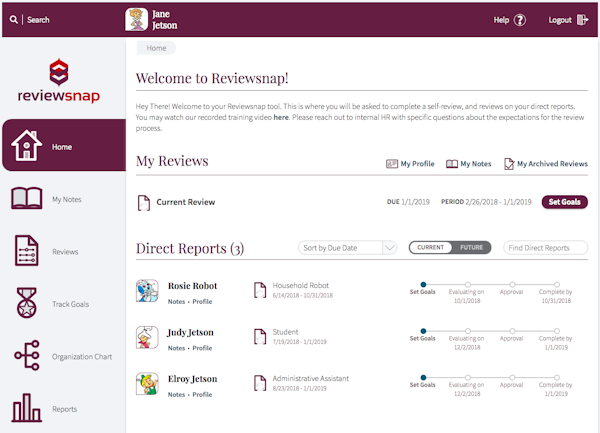Open Reports label in the sidebar
This screenshot has height=433, width=600.
[x=64, y=409]
